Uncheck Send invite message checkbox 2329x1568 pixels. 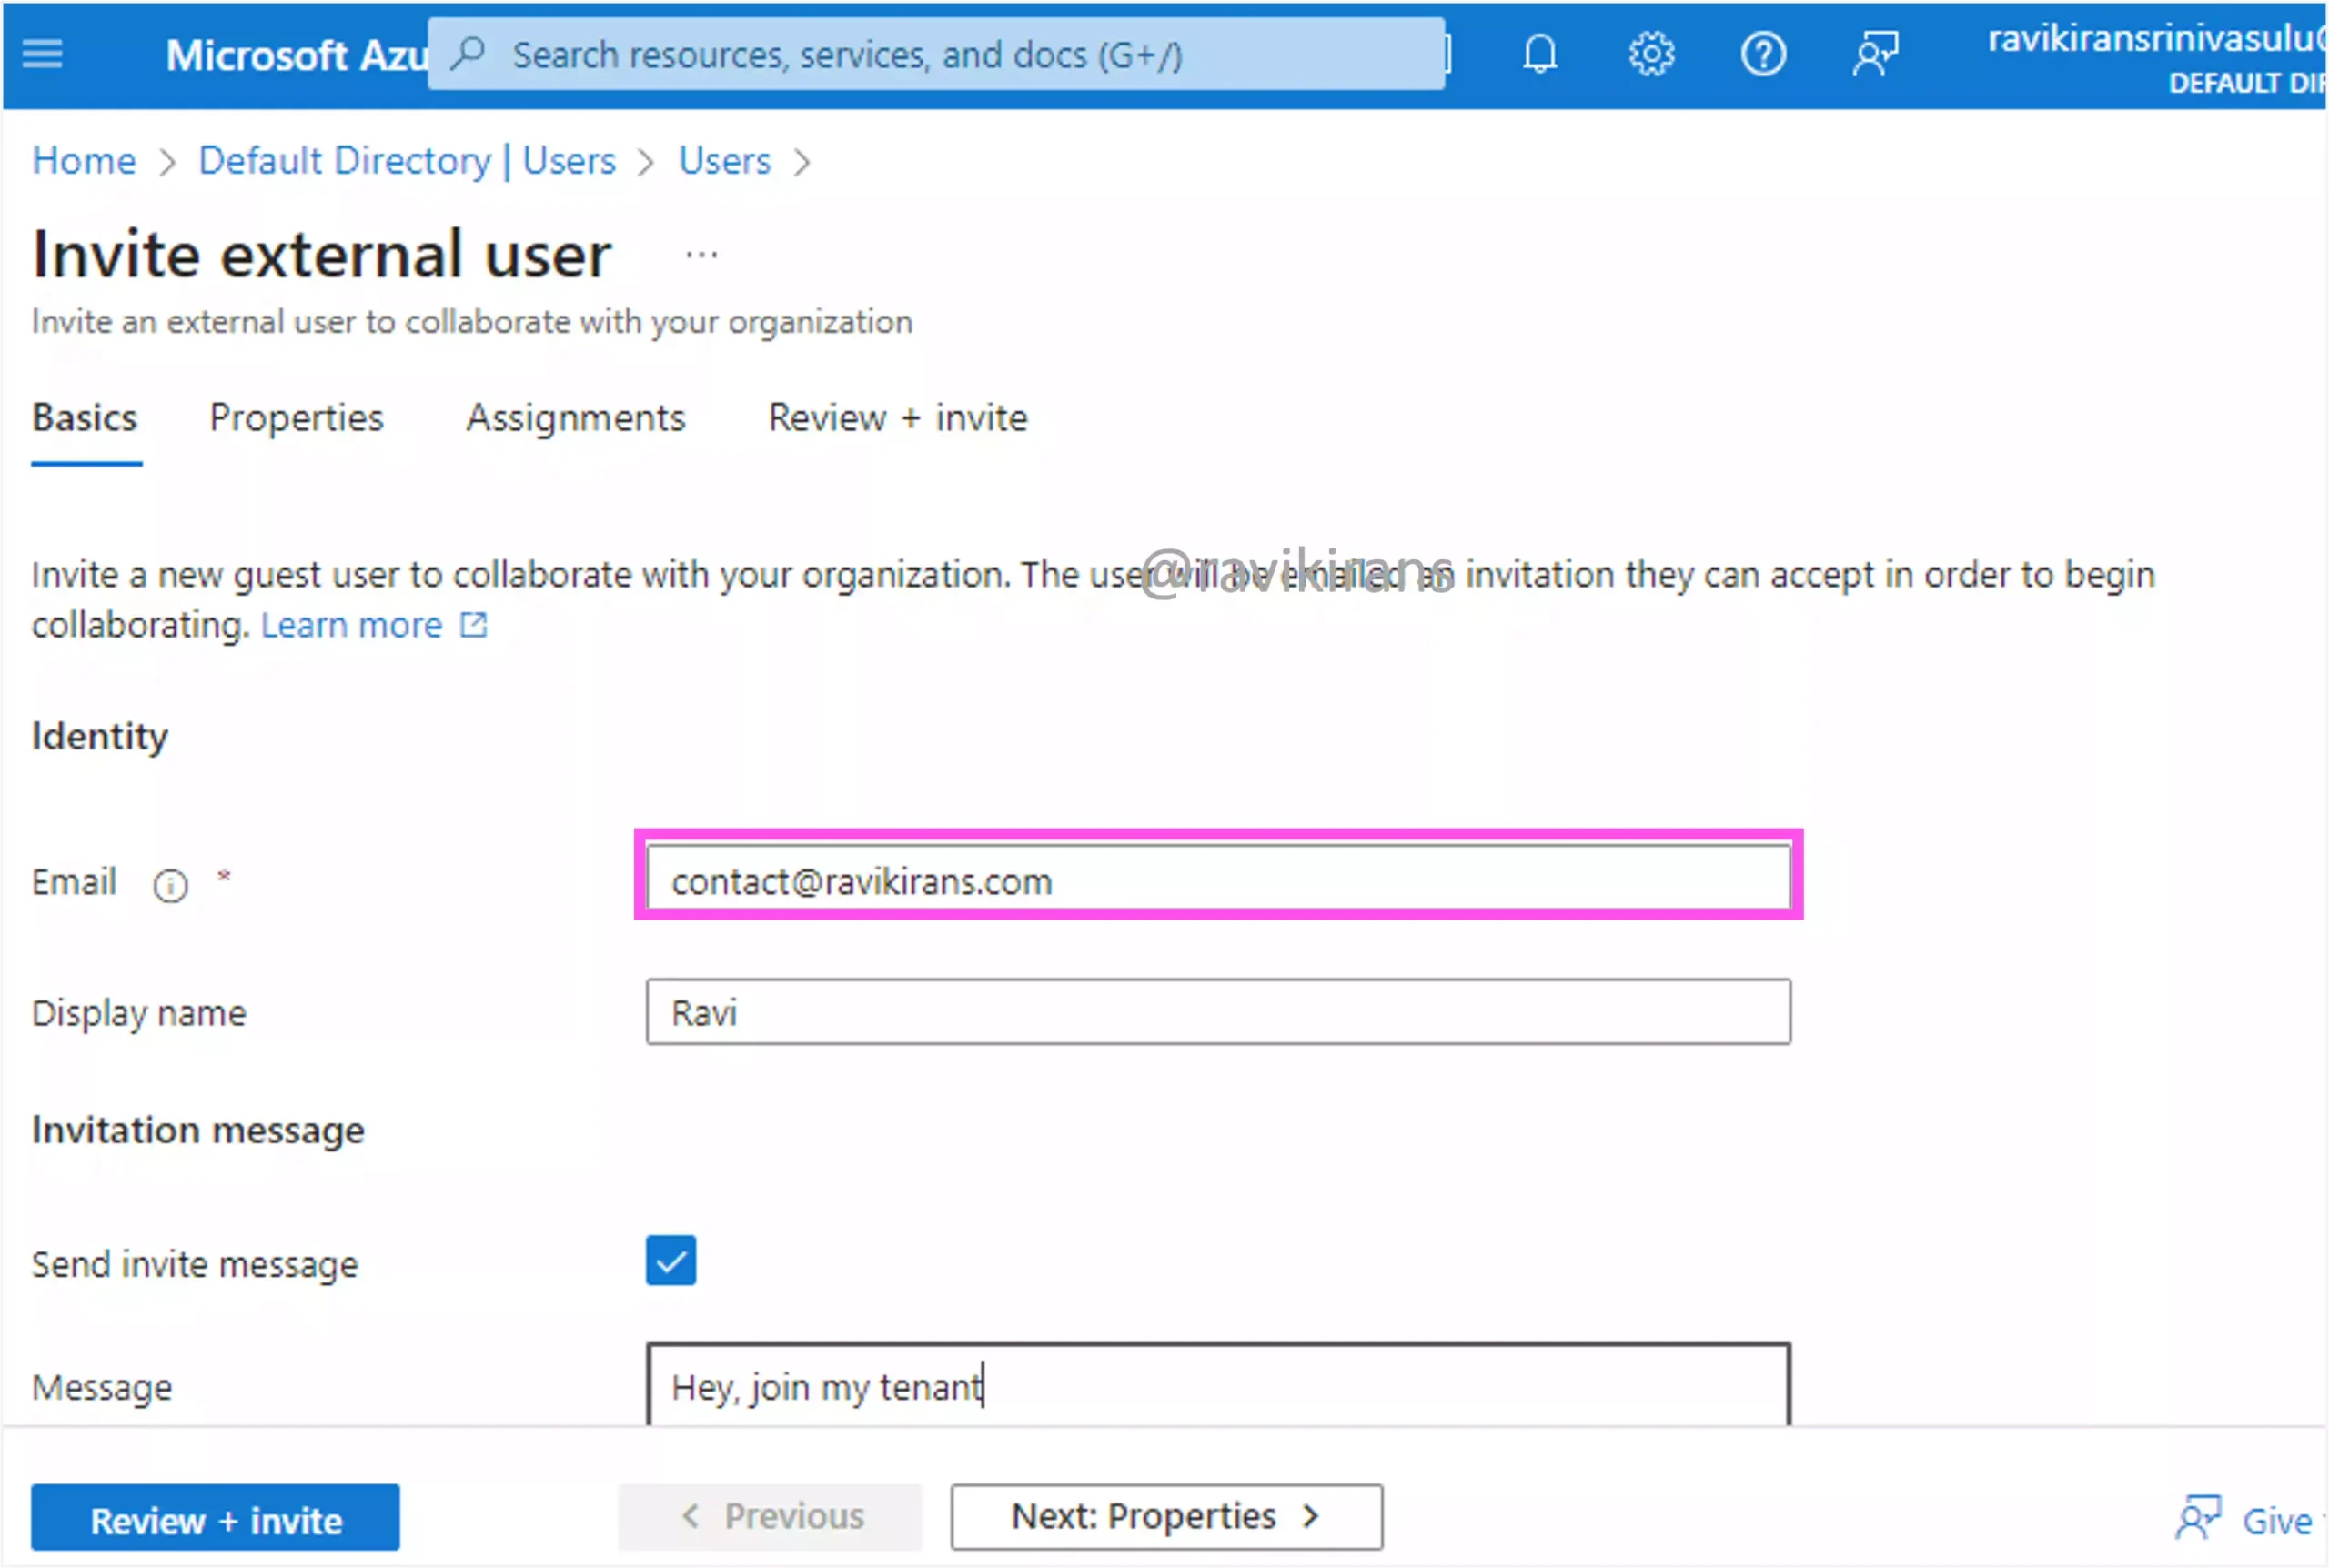[670, 1261]
